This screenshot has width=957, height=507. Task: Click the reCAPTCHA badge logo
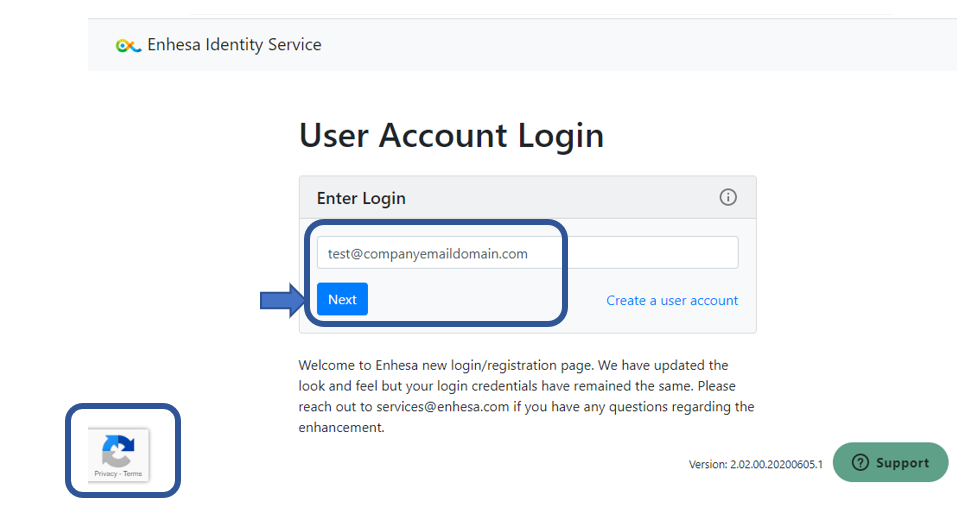pyautogui.click(x=118, y=451)
